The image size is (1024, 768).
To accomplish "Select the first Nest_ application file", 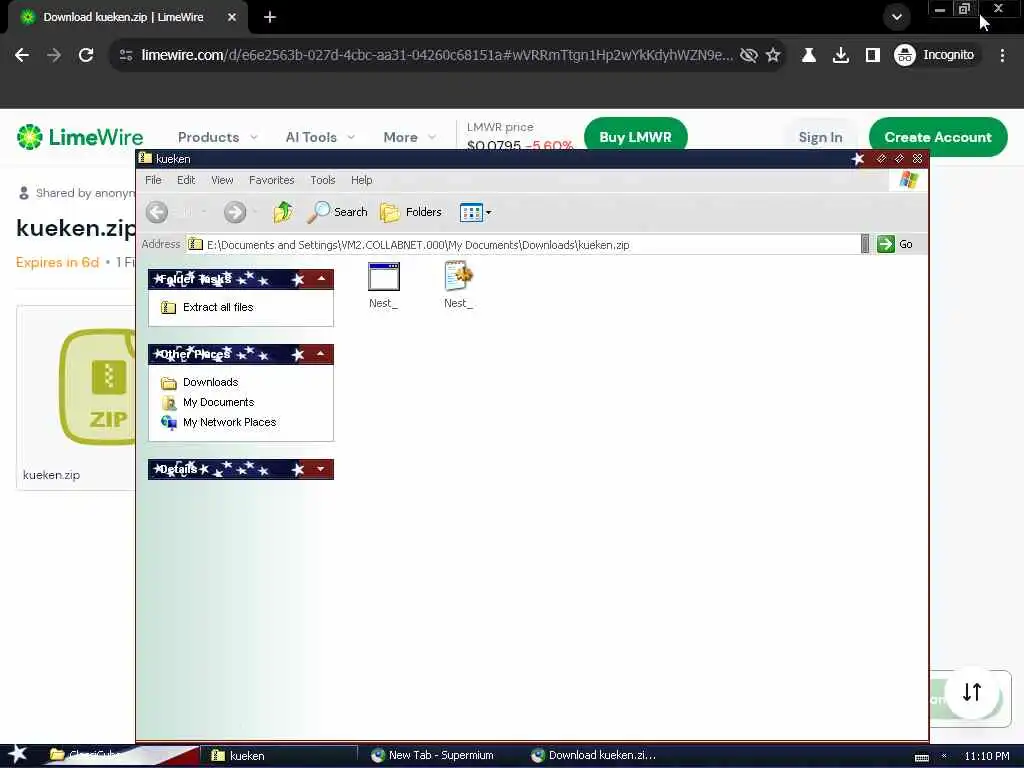I will pos(383,285).
